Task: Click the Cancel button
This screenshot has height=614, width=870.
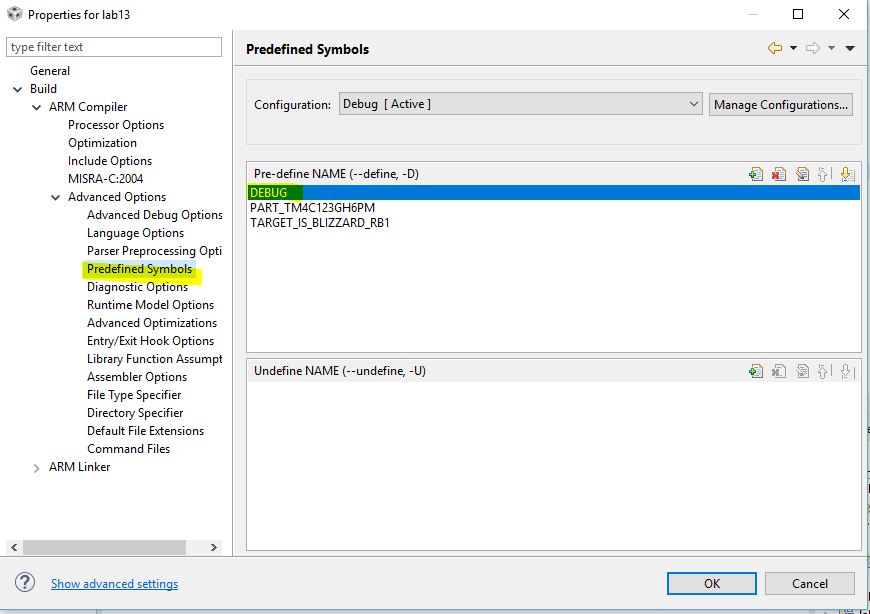Action: (810, 583)
